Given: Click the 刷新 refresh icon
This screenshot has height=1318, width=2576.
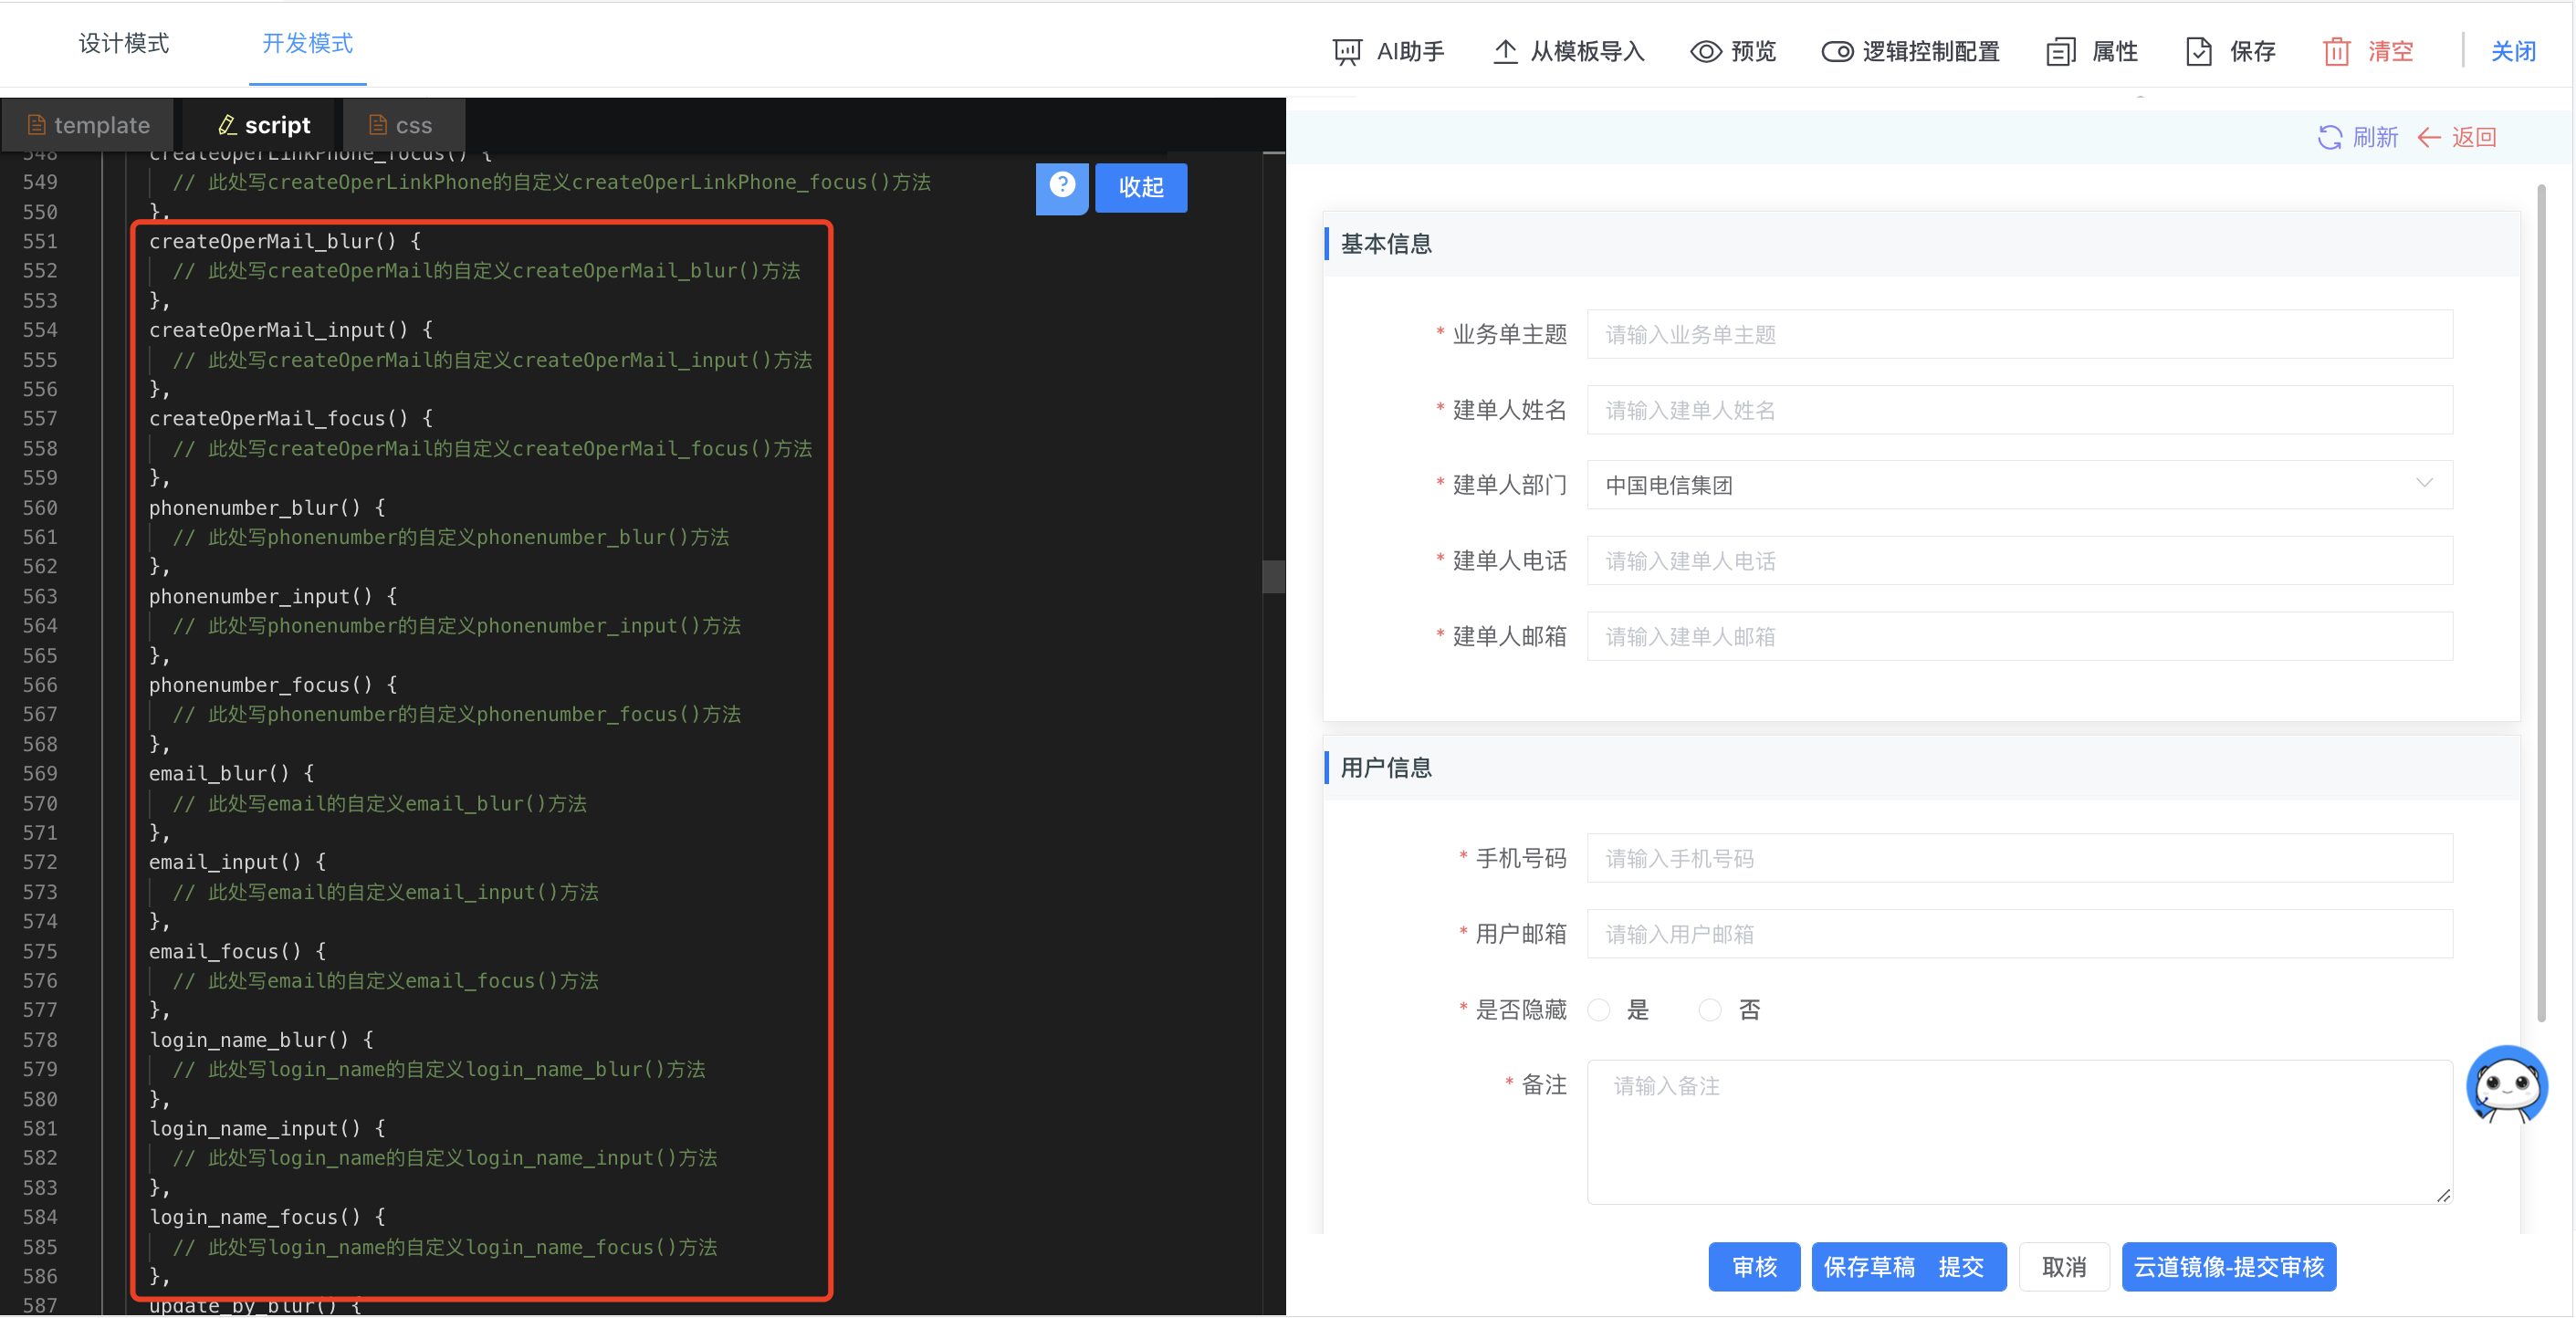Looking at the screenshot, I should pos(2330,137).
